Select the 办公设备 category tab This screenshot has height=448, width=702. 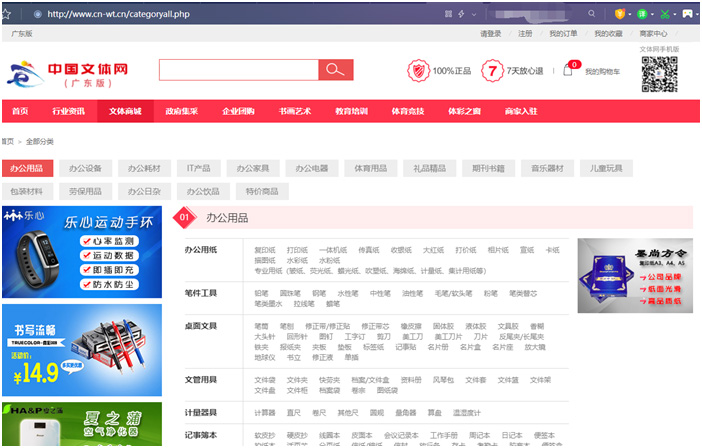coord(86,168)
